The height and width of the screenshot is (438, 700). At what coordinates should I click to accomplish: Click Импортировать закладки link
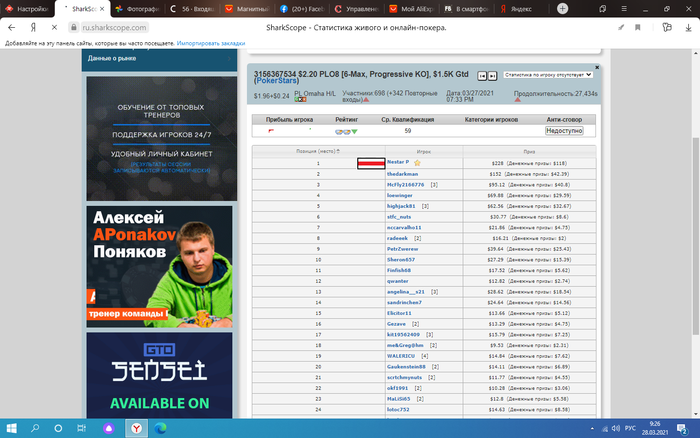click(x=211, y=43)
